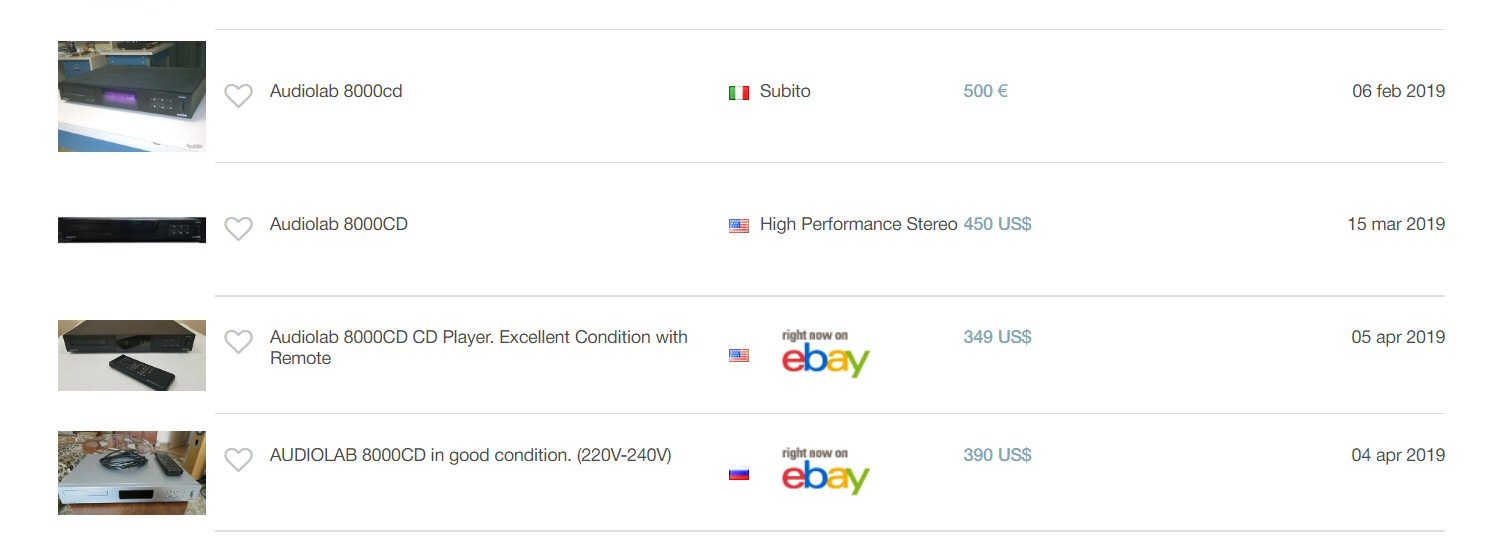1512x543 pixels.
Task: Click US flag next to 349 US$ eBay logo
Action: tap(739, 355)
